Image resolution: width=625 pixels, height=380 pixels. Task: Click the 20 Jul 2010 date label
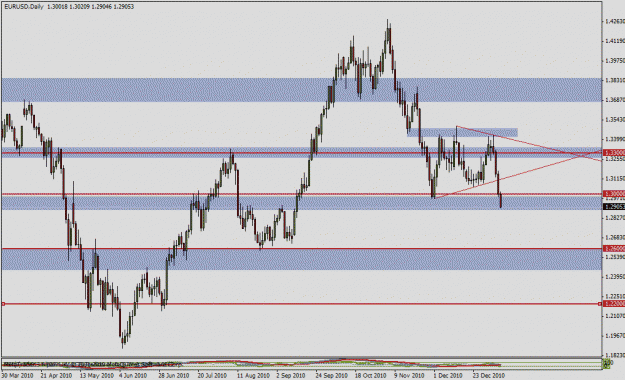tap(212, 376)
